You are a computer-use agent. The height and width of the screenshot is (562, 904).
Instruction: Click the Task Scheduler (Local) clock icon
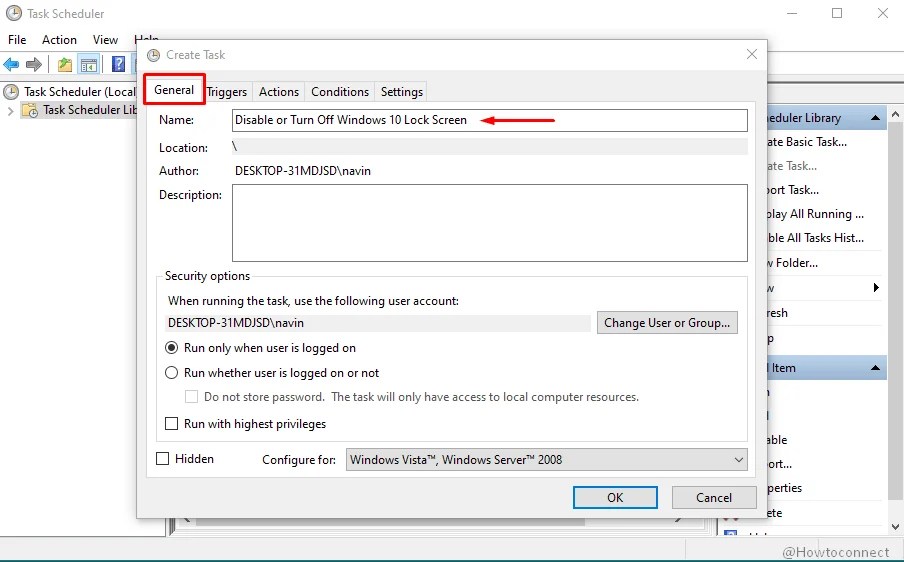(x=11, y=92)
